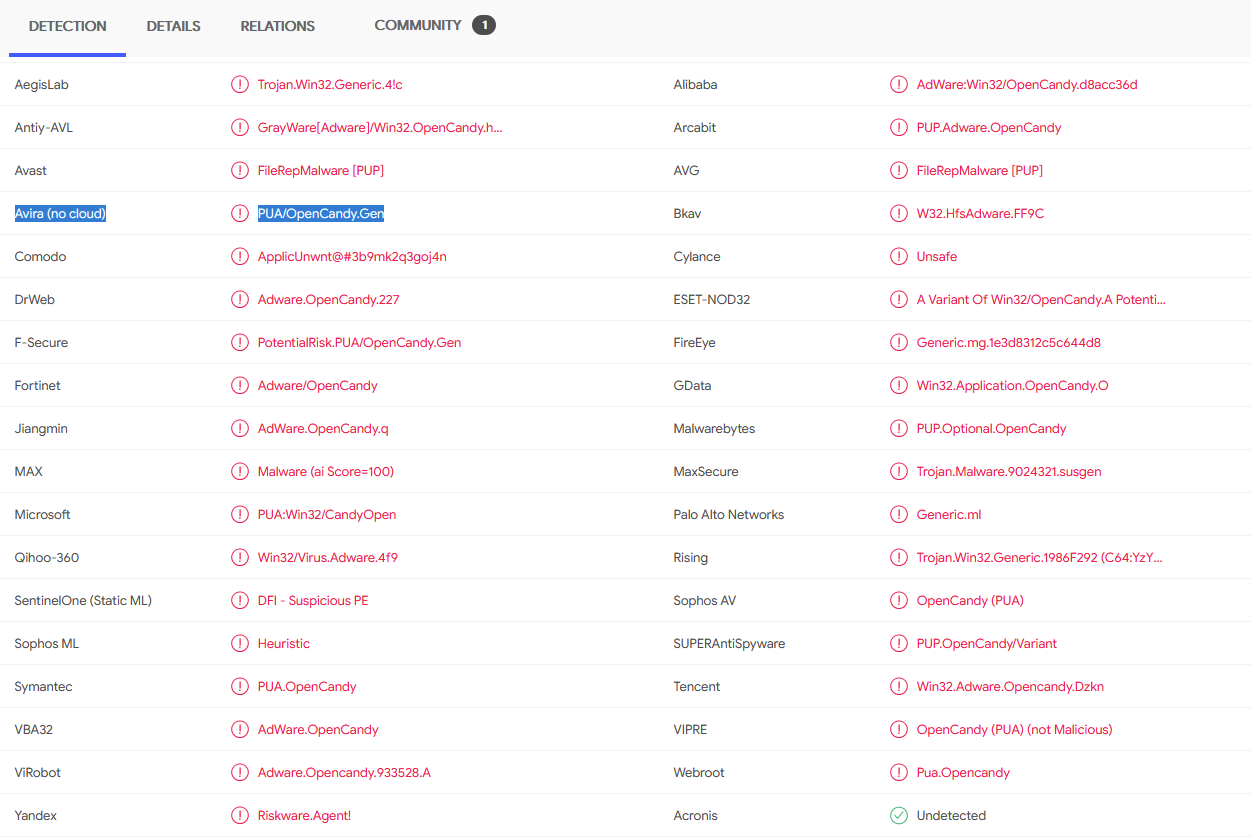Click the alert icon in Comodo row
The image size is (1251, 838).
click(x=240, y=257)
